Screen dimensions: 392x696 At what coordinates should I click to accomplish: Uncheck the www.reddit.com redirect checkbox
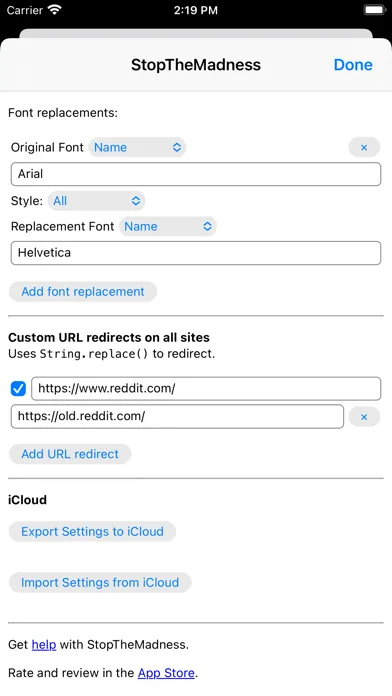click(x=18, y=389)
